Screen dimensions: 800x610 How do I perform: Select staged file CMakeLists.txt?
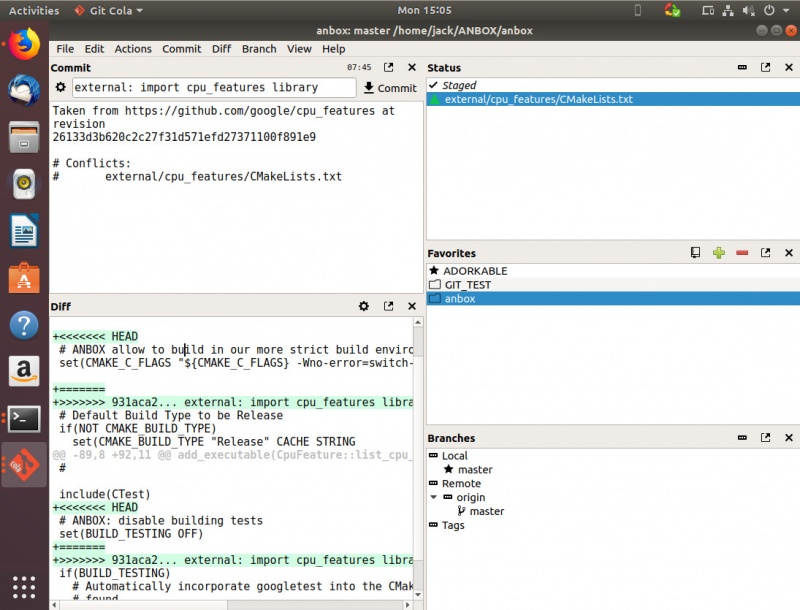538,100
